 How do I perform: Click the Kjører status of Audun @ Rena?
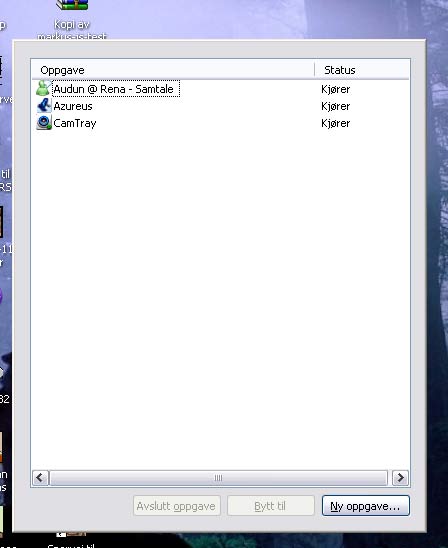(335, 89)
